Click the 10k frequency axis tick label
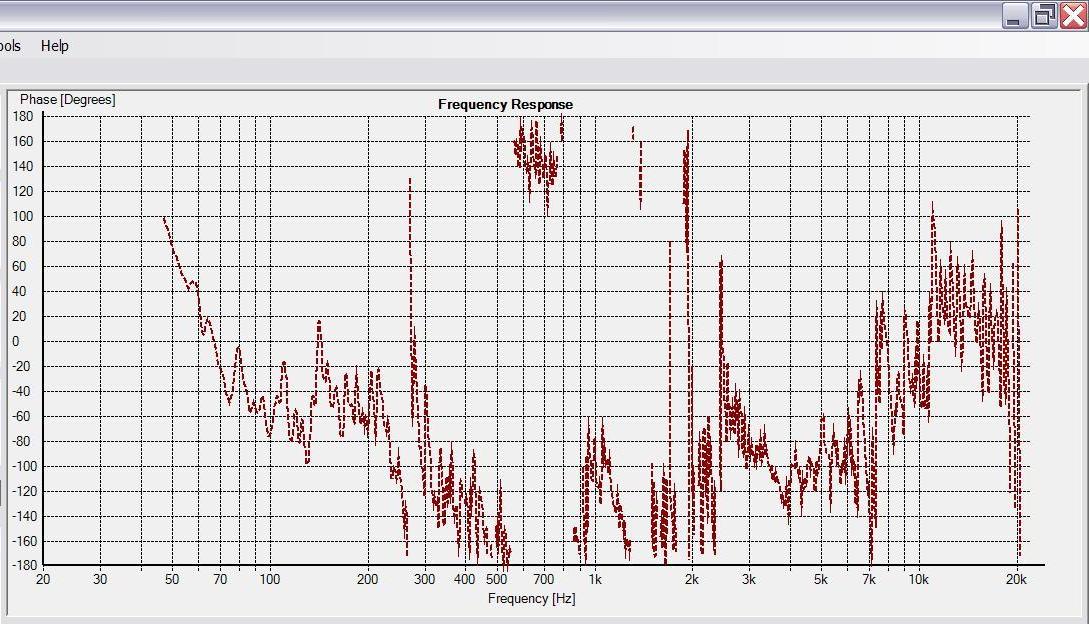The image size is (1089, 624). [x=918, y=579]
